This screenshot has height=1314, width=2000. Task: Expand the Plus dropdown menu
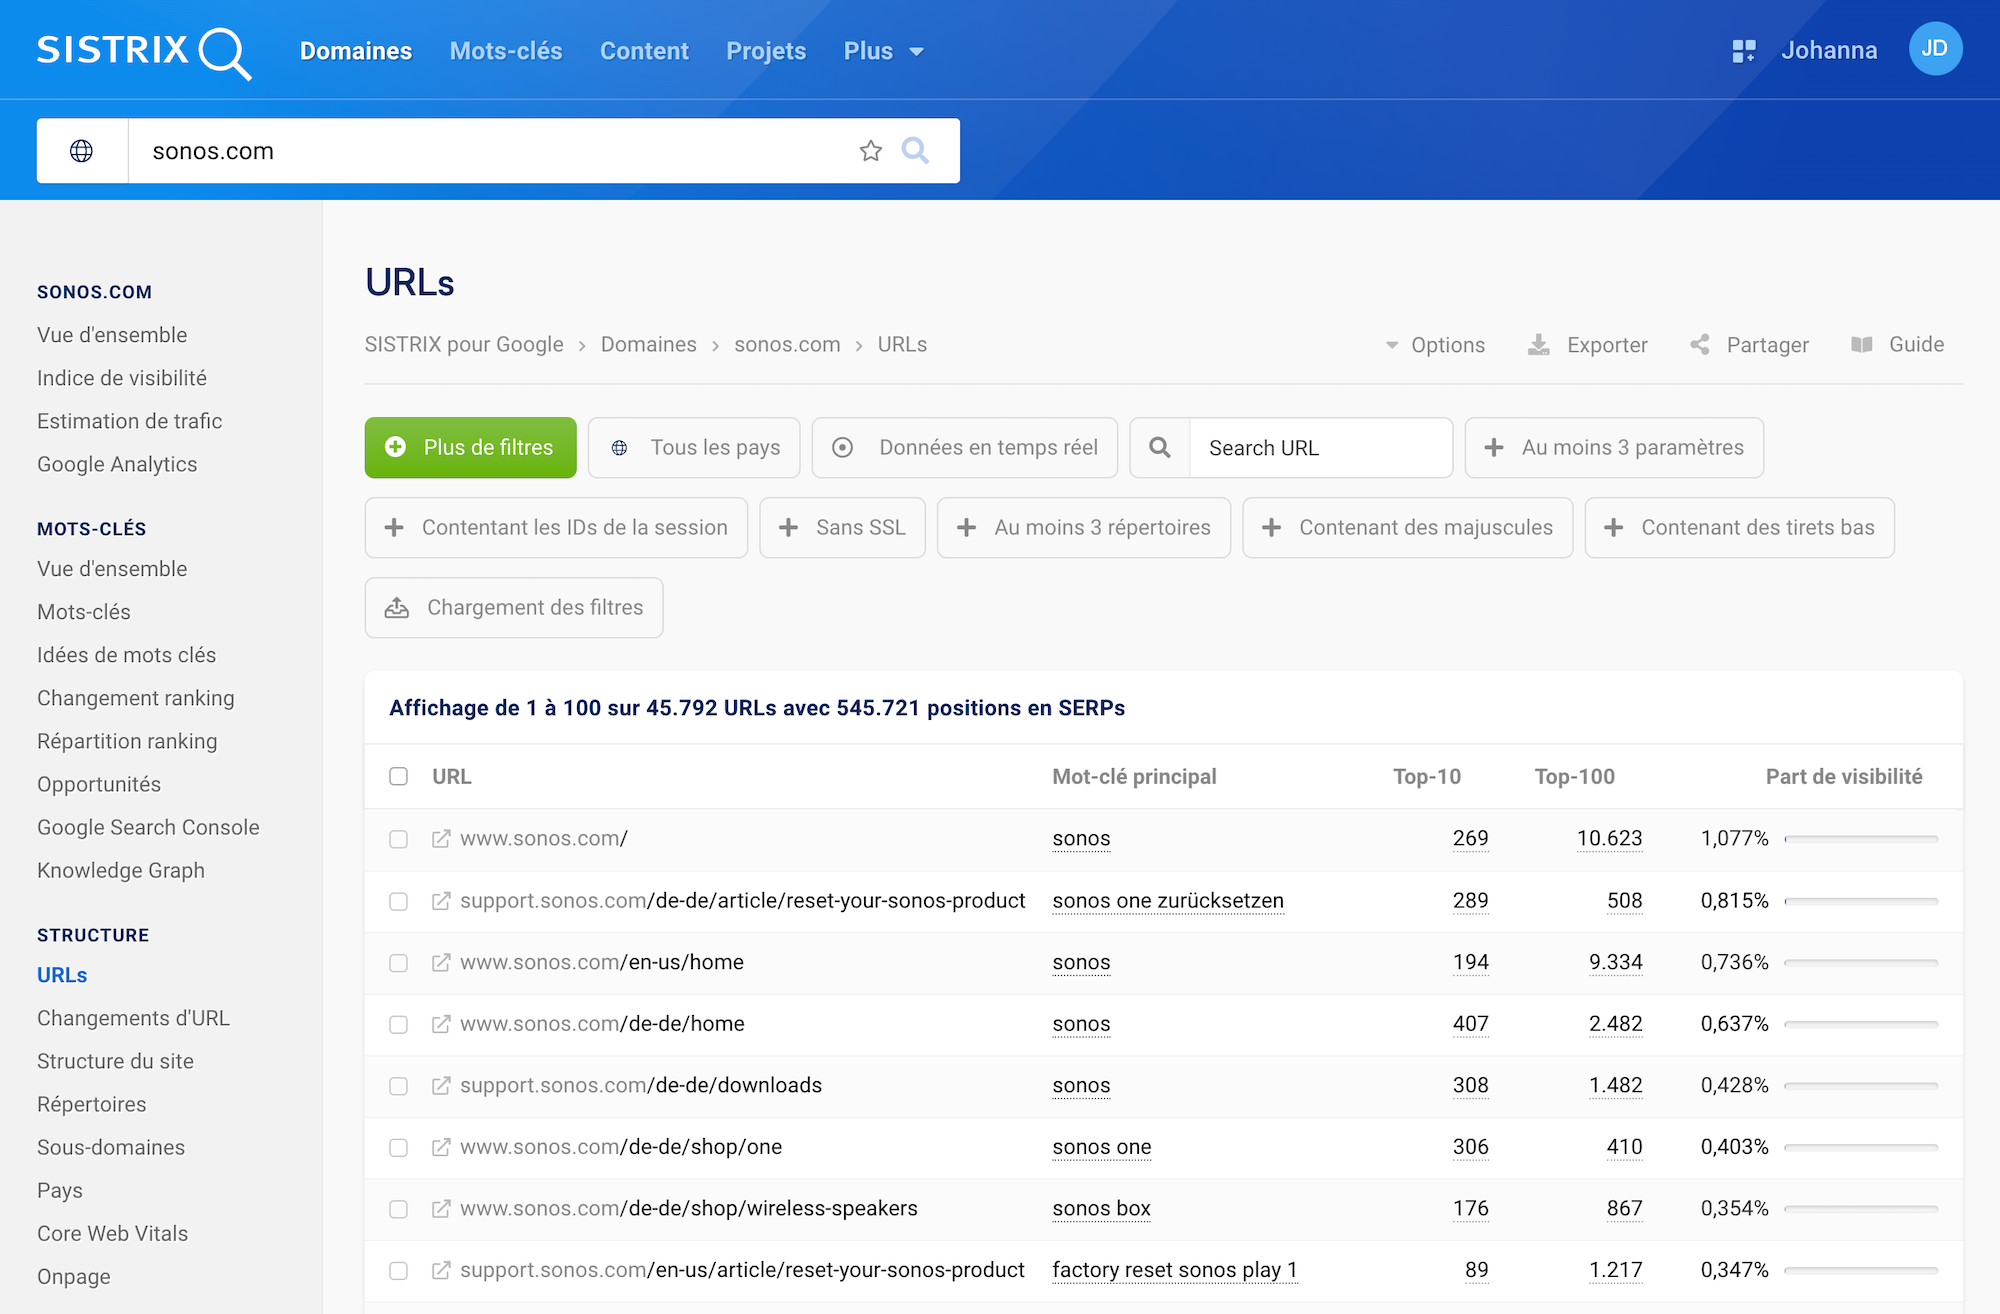tap(883, 51)
